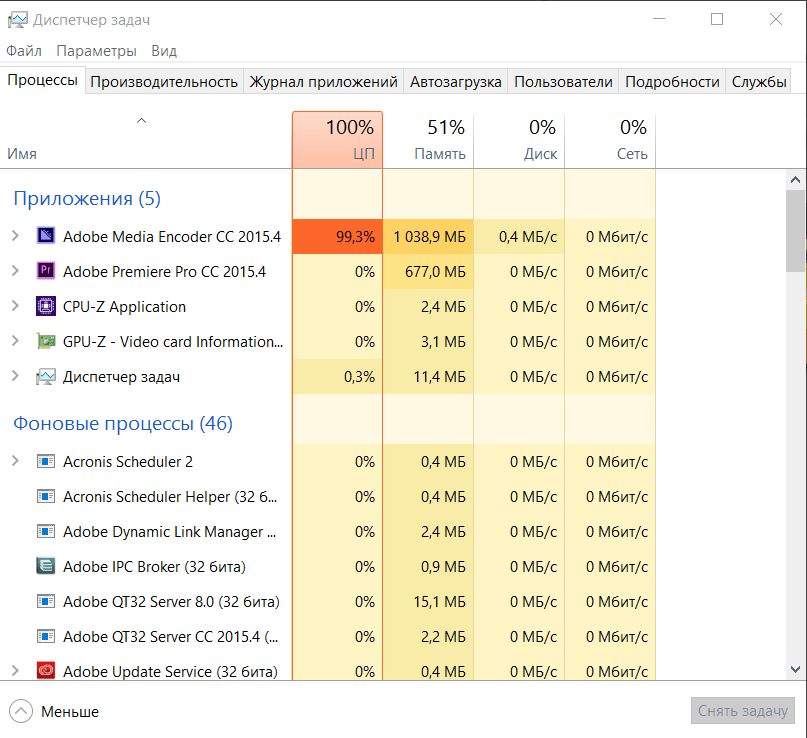This screenshot has width=807, height=738.
Task: Select the Adobe QT32 Server 8.0 name
Action: 171,602
